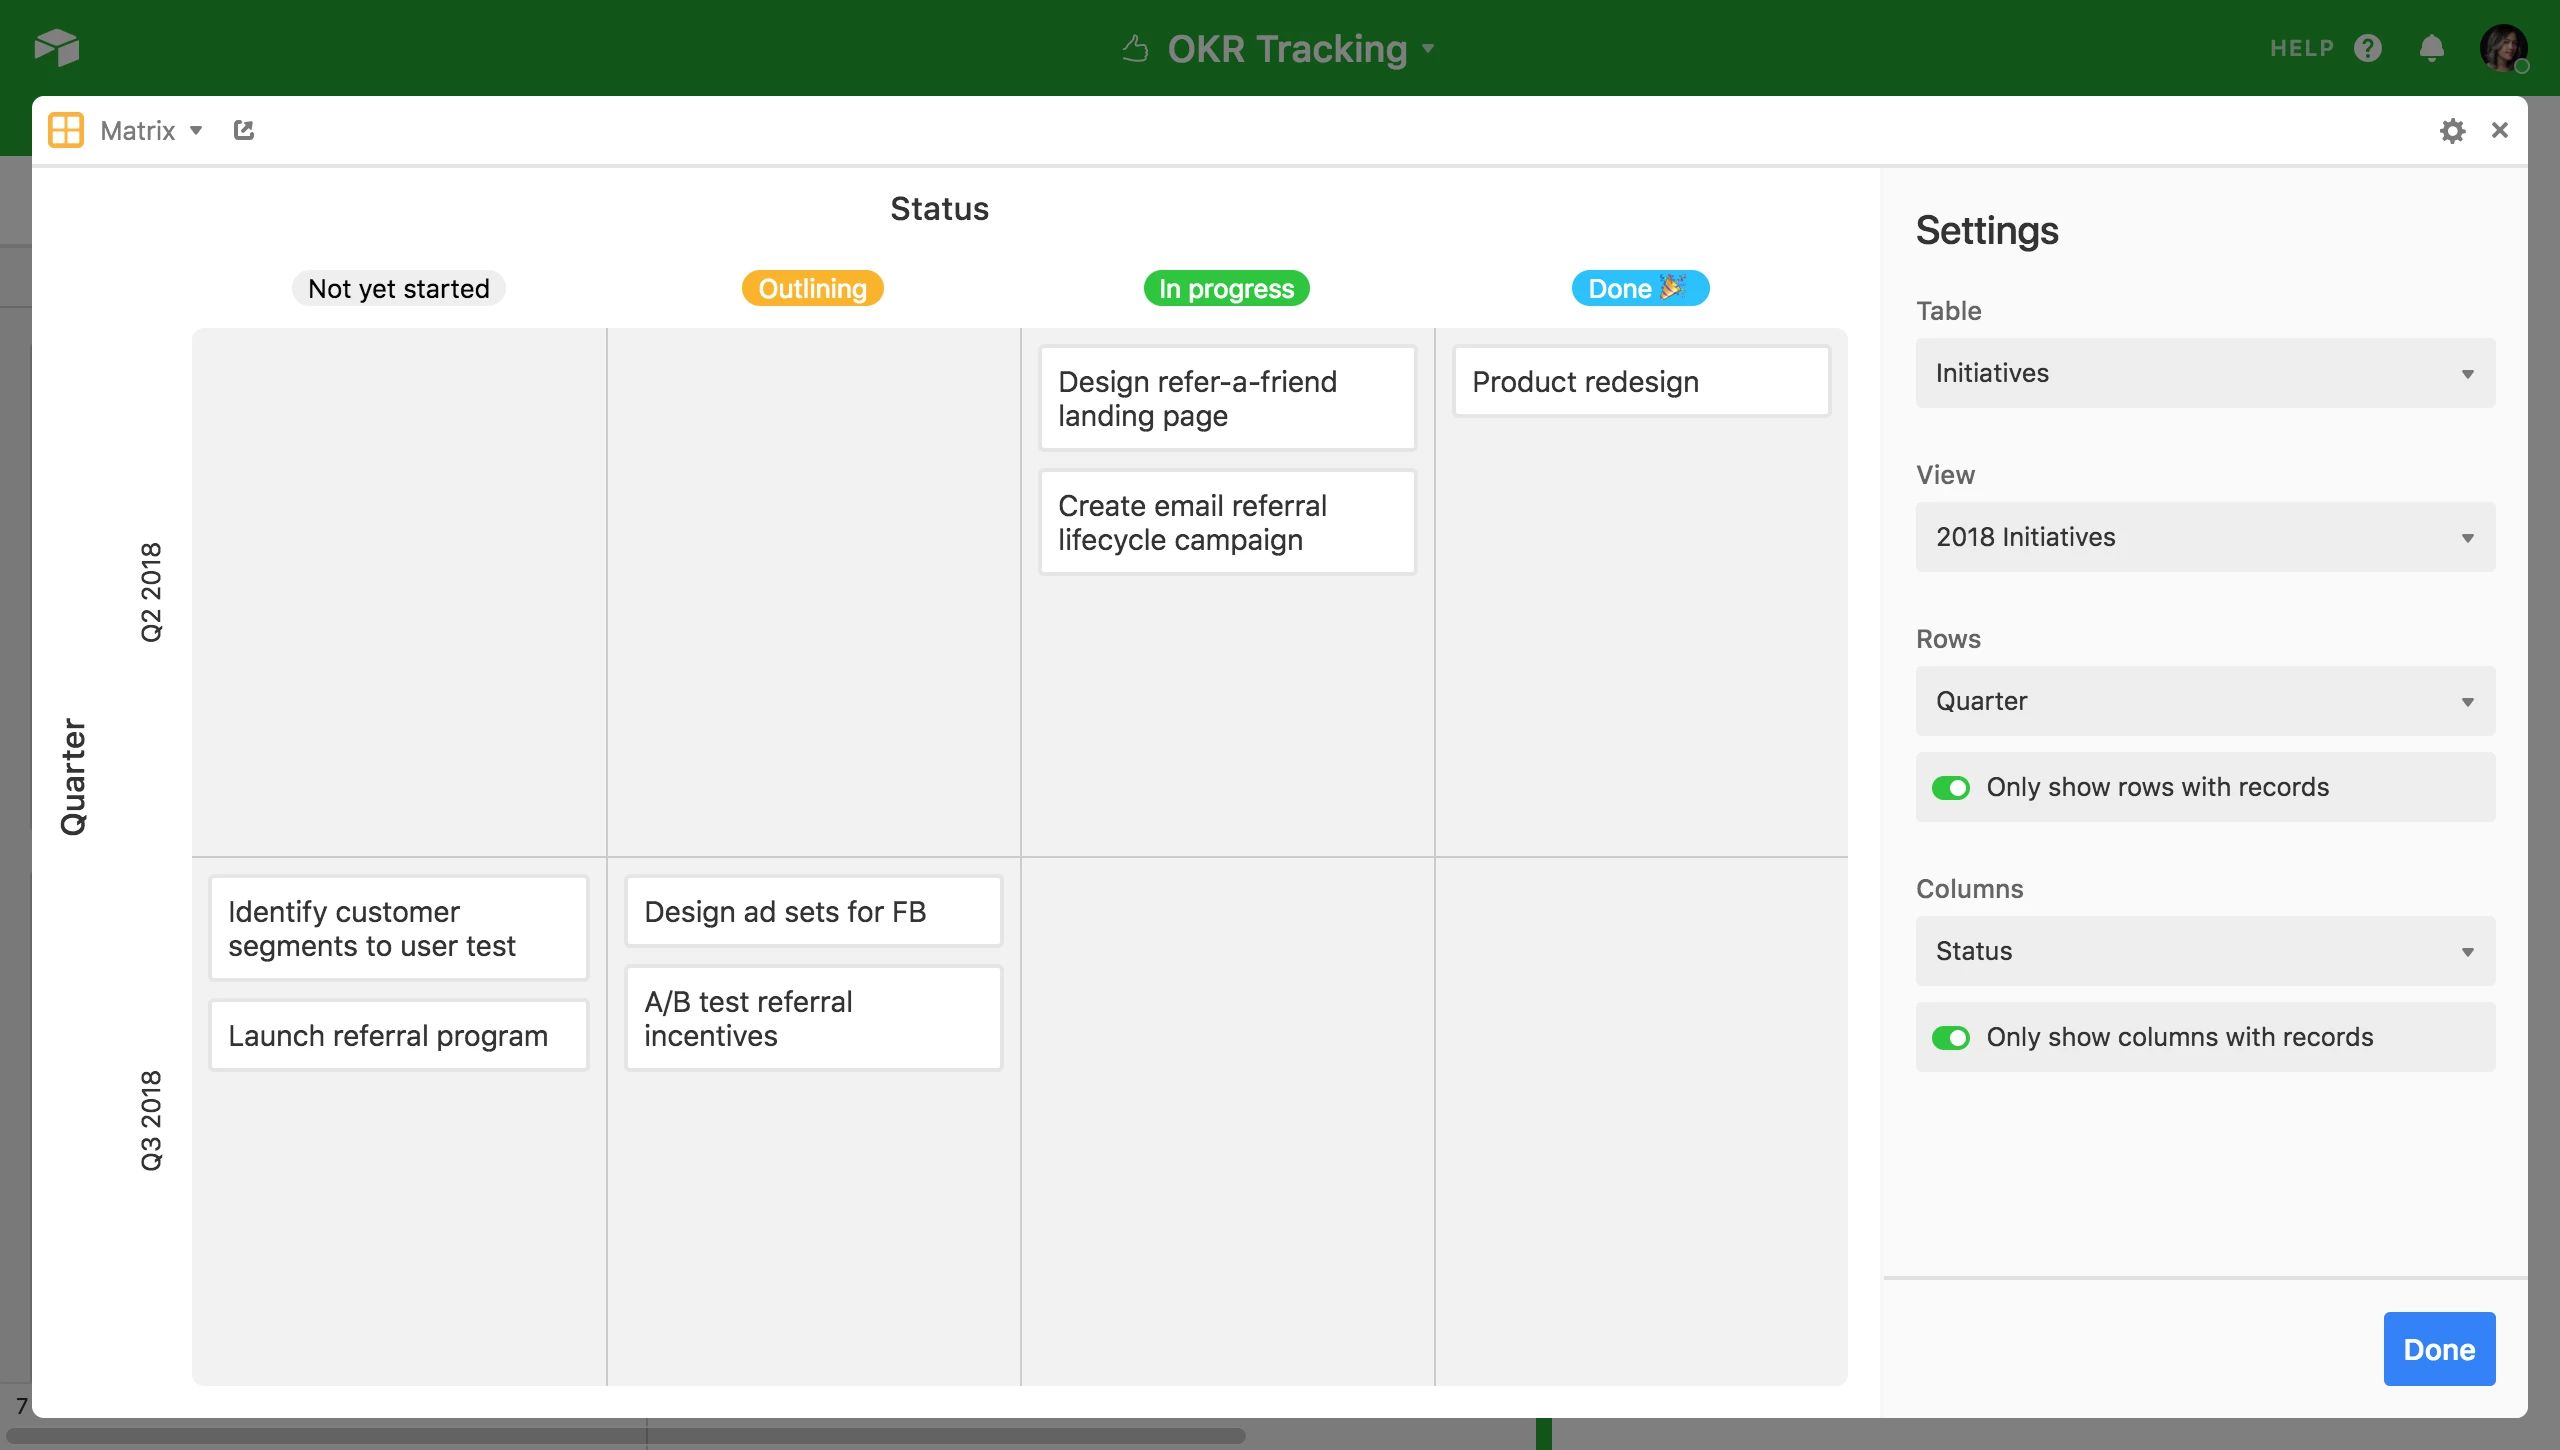The image size is (2560, 1450).
Task: Open Create email referral lifecycle campaign card
Action: pyautogui.click(x=1228, y=522)
